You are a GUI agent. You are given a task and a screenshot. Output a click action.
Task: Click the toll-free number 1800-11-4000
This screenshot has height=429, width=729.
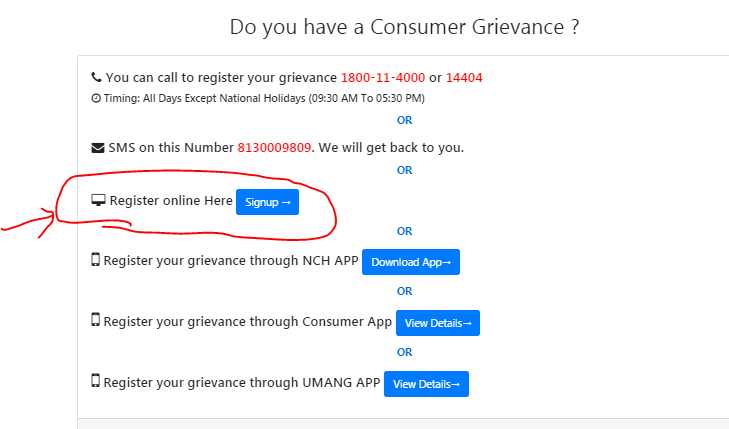pos(382,77)
